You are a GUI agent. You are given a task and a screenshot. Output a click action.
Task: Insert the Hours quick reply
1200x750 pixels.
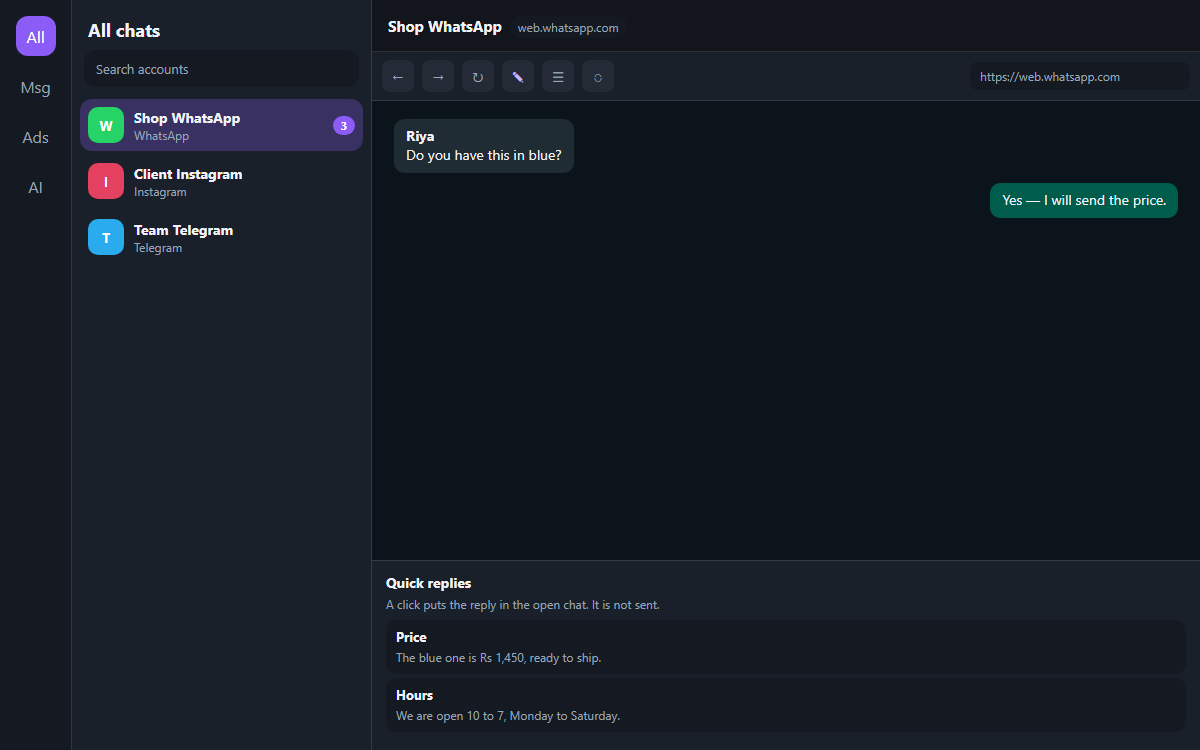click(x=786, y=705)
